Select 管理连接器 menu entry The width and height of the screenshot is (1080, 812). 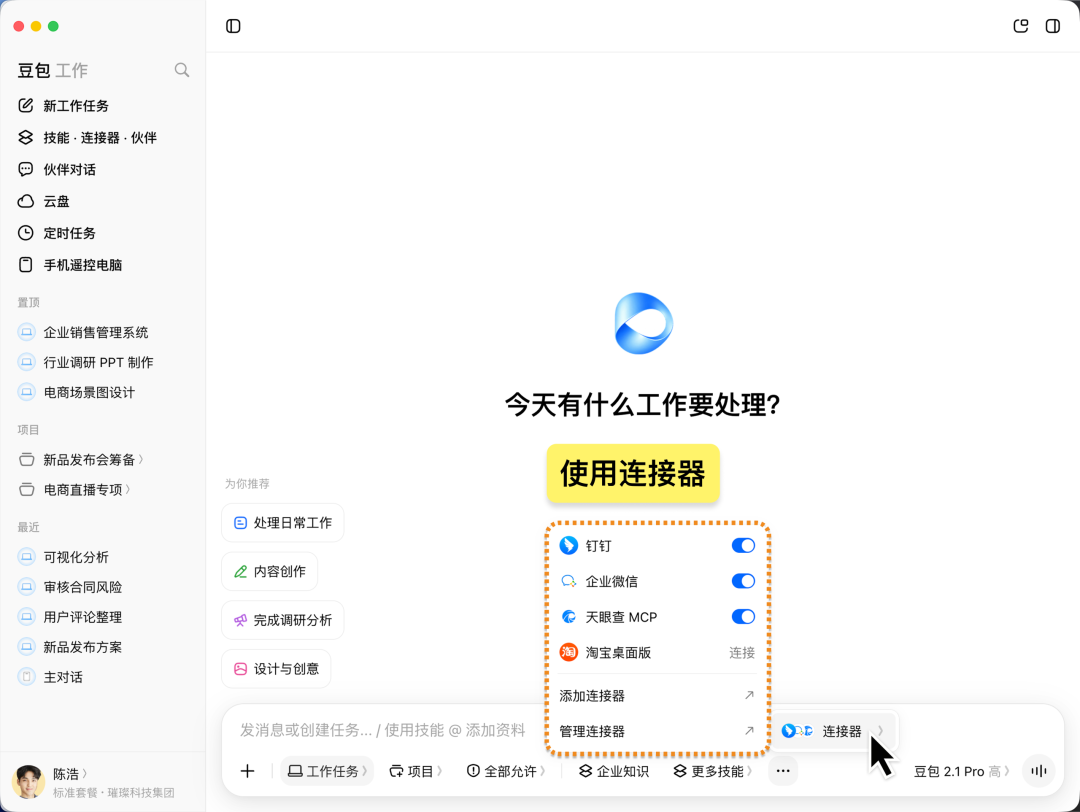(656, 731)
